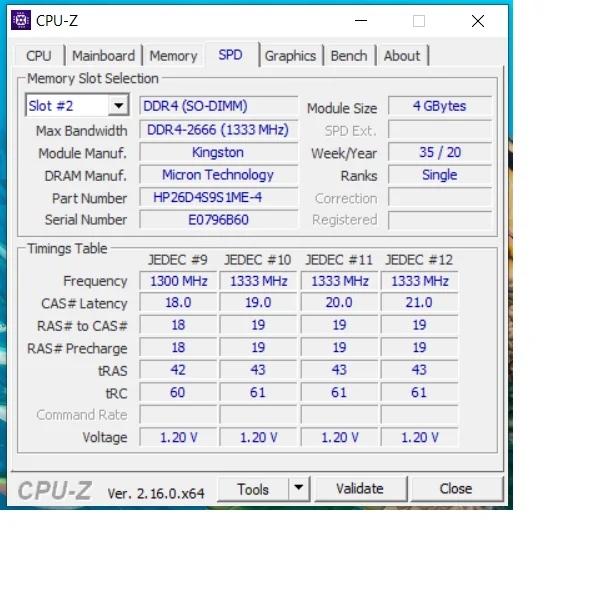Click the JEDEC #9 RAS# Precharge value 18

178,347
